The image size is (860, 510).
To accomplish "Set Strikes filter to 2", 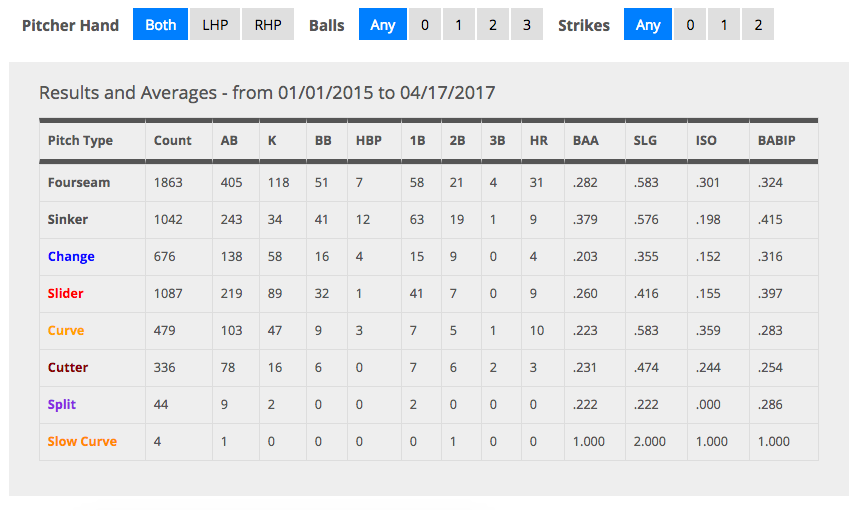I will click(x=758, y=24).
